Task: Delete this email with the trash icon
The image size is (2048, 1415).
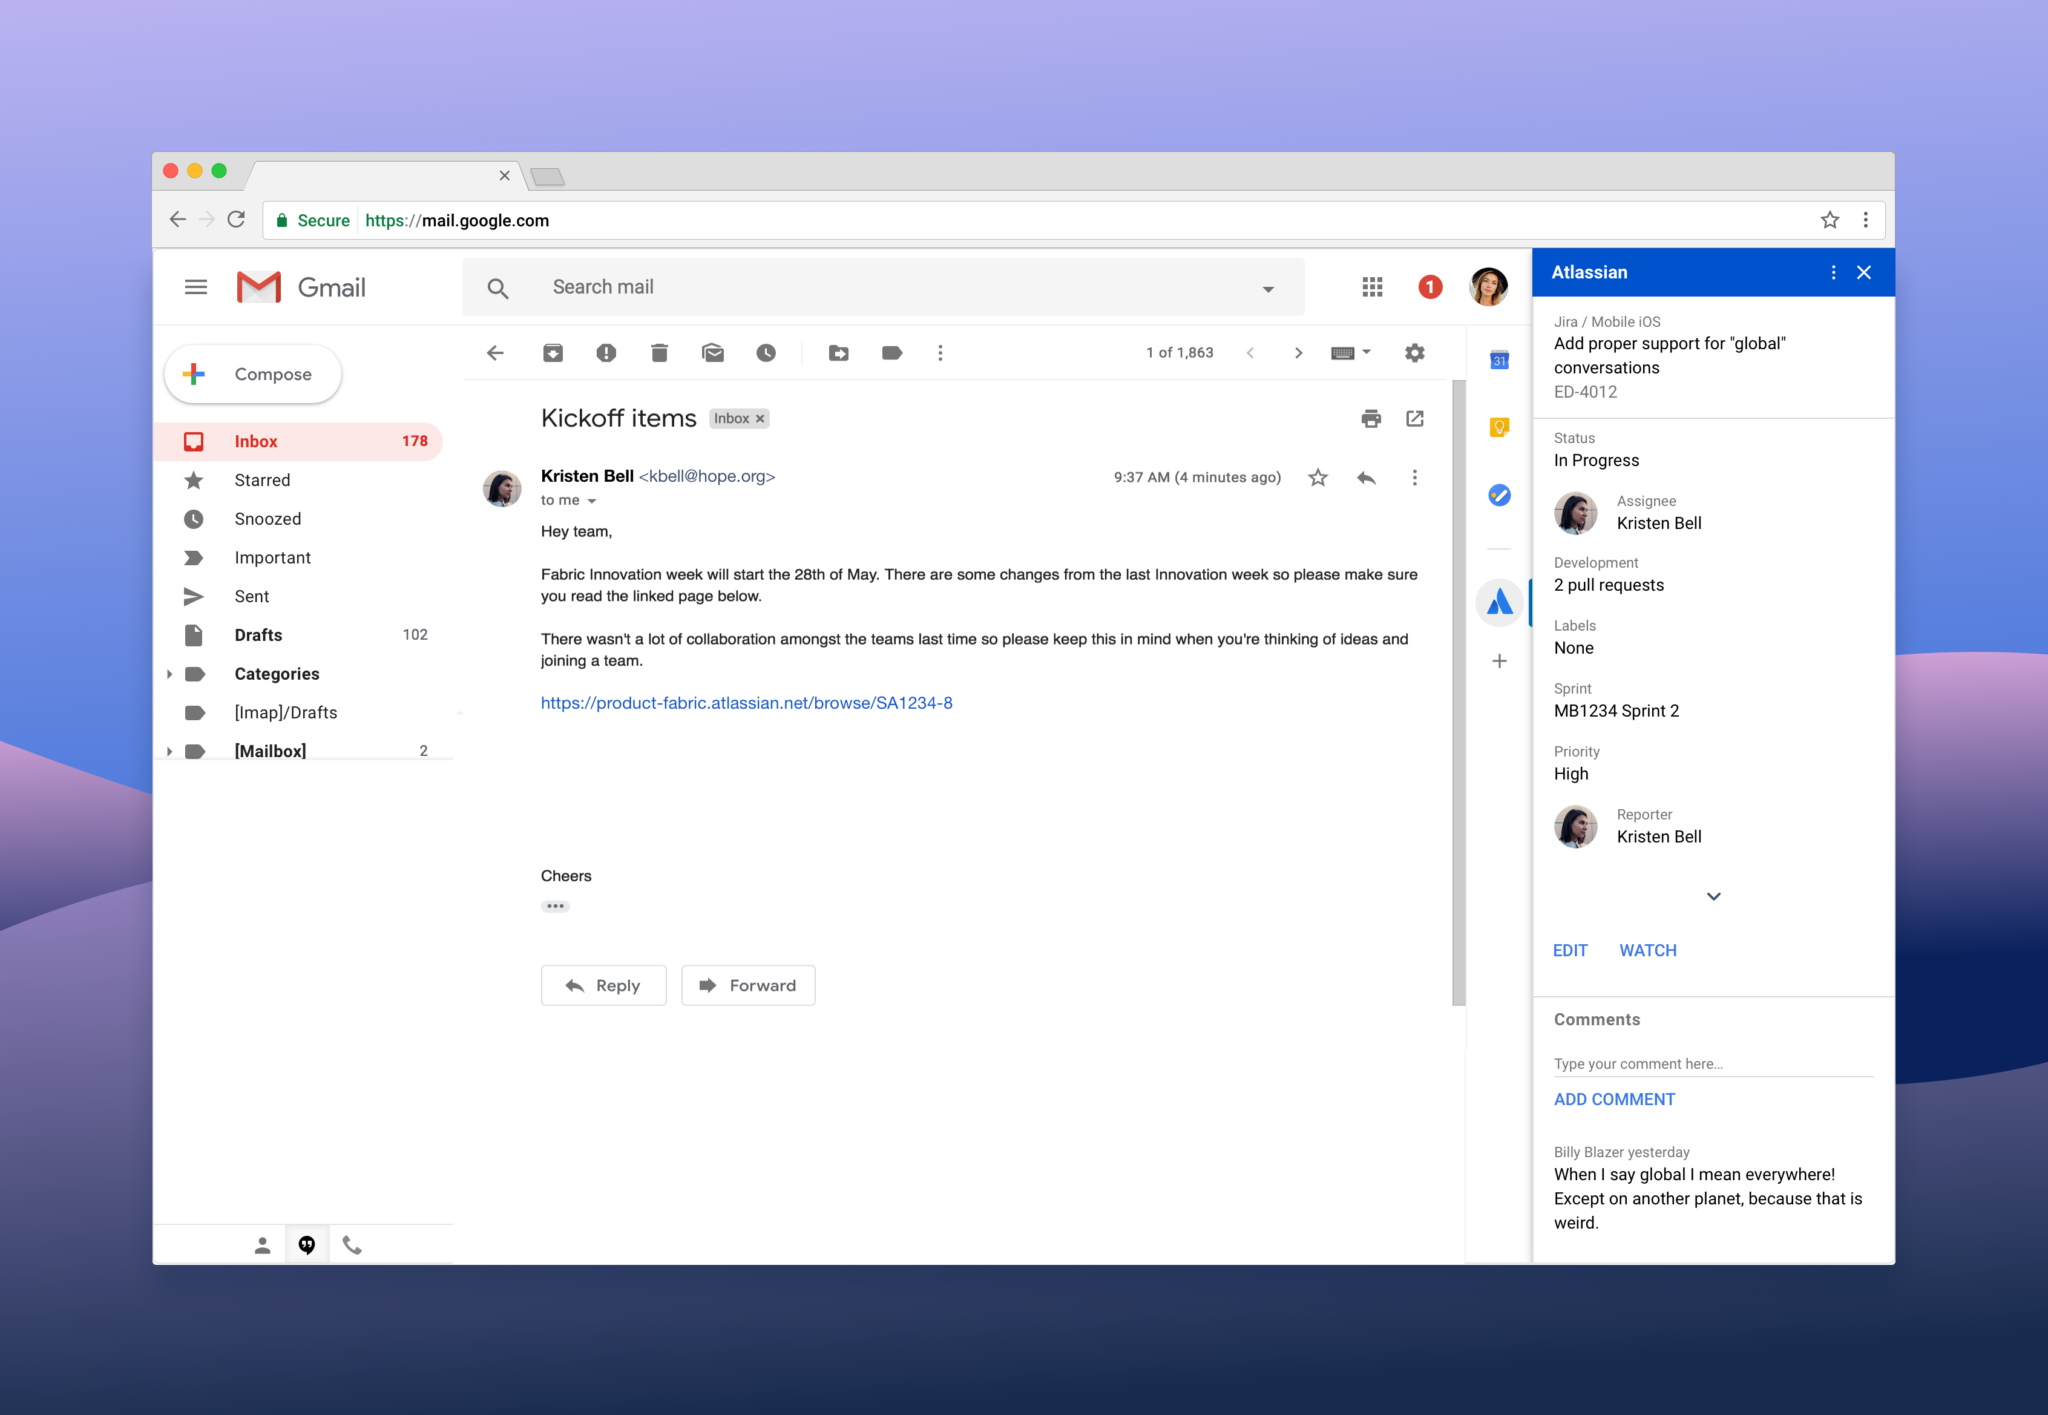Action: 659,353
